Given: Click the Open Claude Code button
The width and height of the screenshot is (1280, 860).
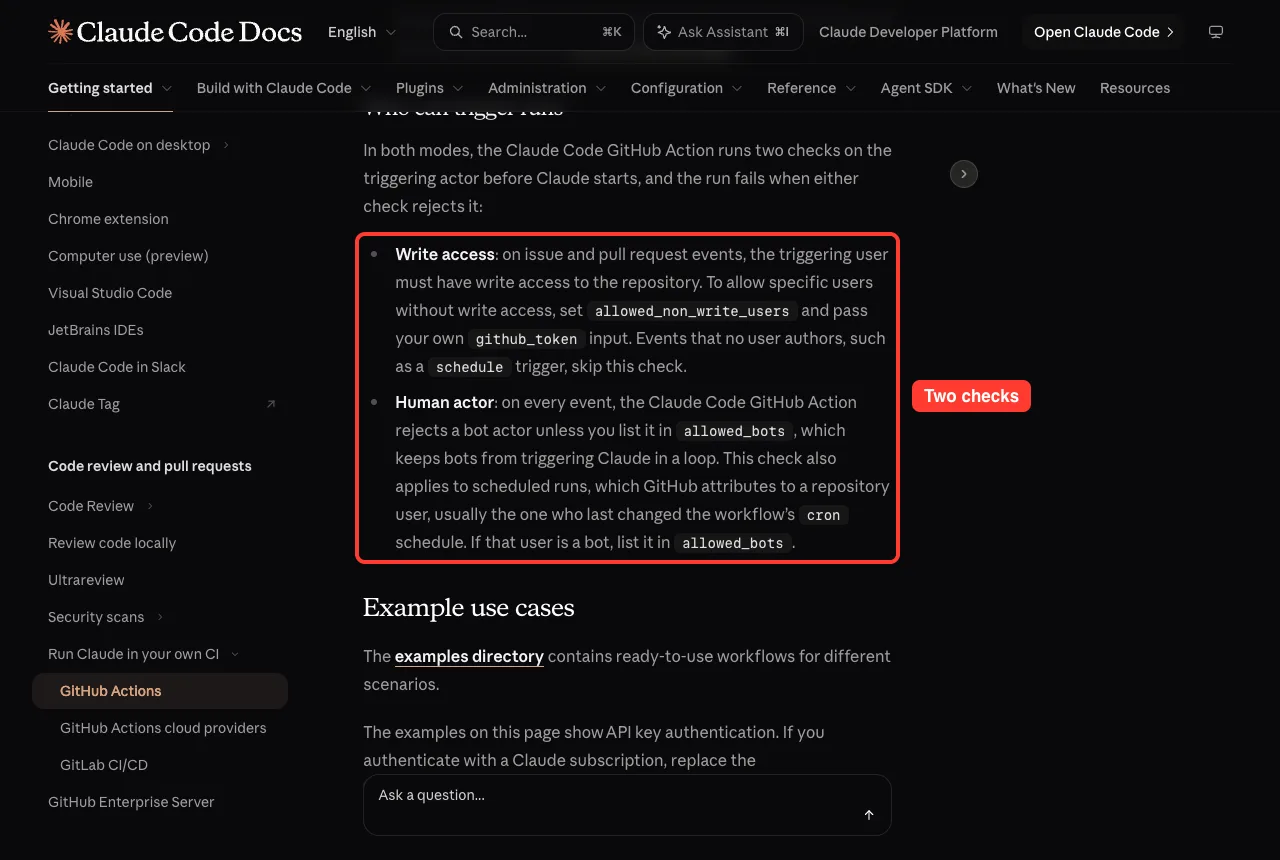Looking at the screenshot, I should pos(1103,32).
